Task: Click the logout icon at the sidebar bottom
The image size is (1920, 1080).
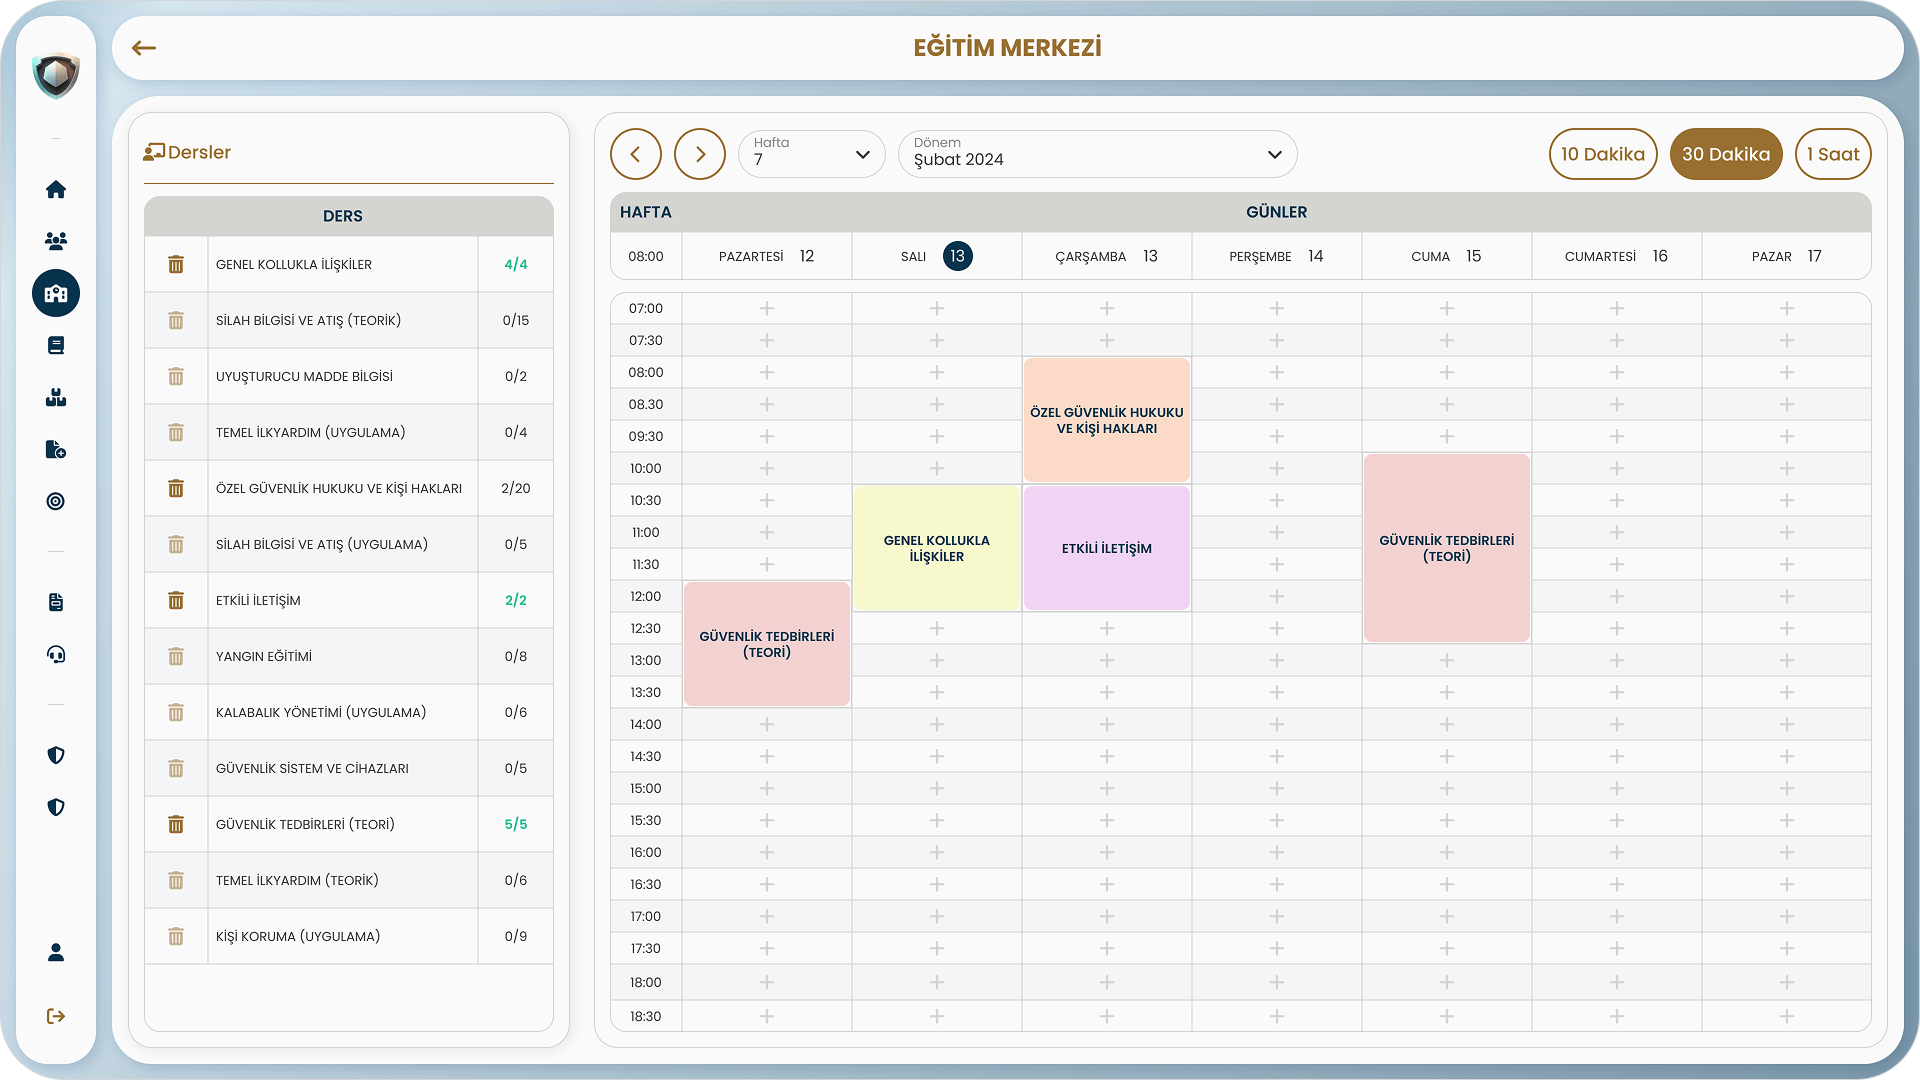Action: (x=56, y=1016)
